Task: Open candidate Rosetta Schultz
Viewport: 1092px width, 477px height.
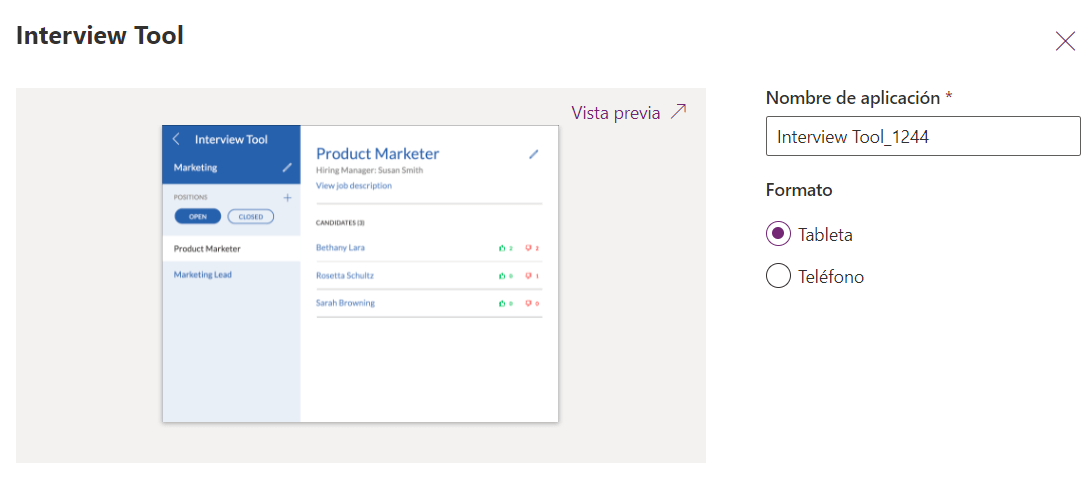Action: point(345,275)
